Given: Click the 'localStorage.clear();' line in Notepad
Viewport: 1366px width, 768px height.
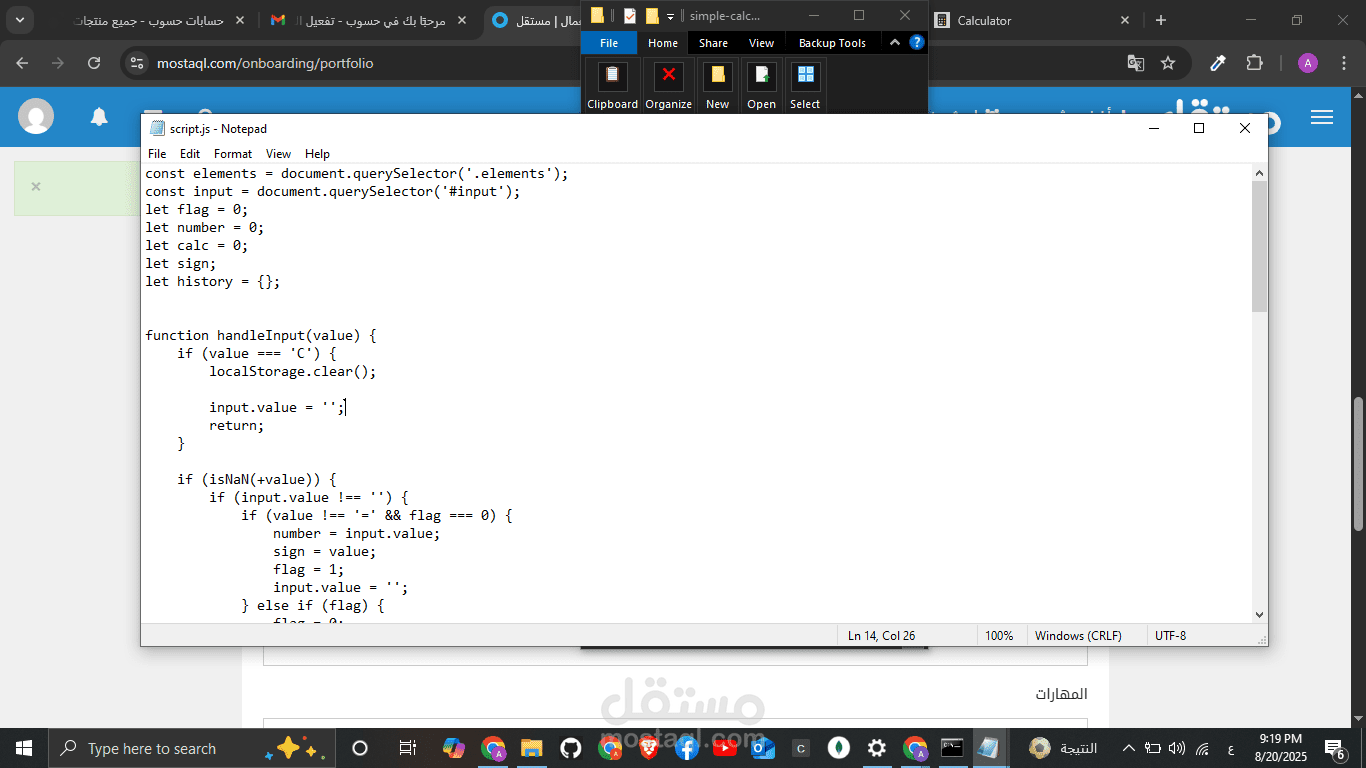Looking at the screenshot, I should (293, 371).
